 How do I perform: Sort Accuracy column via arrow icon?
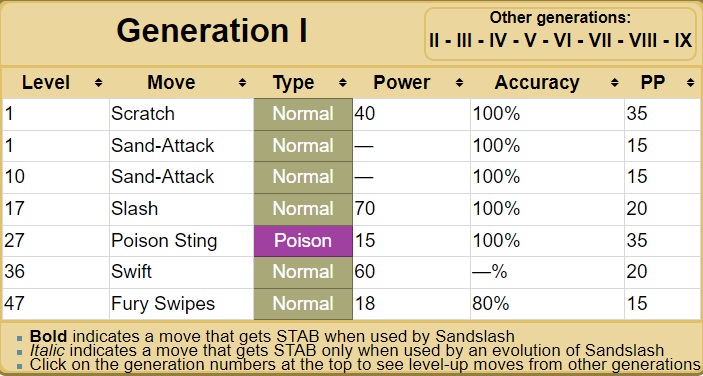614,83
